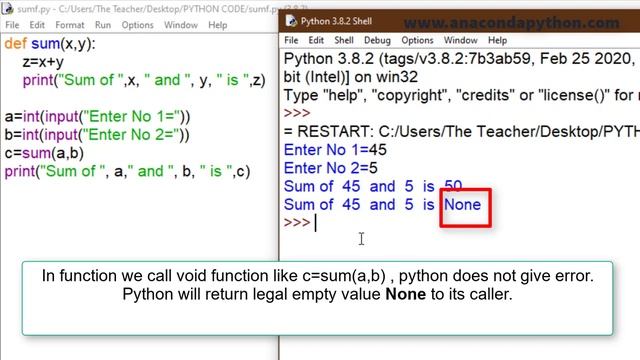The image size is (640, 360).
Task: Open Edit menu in Python Shell
Action: click(316, 40)
